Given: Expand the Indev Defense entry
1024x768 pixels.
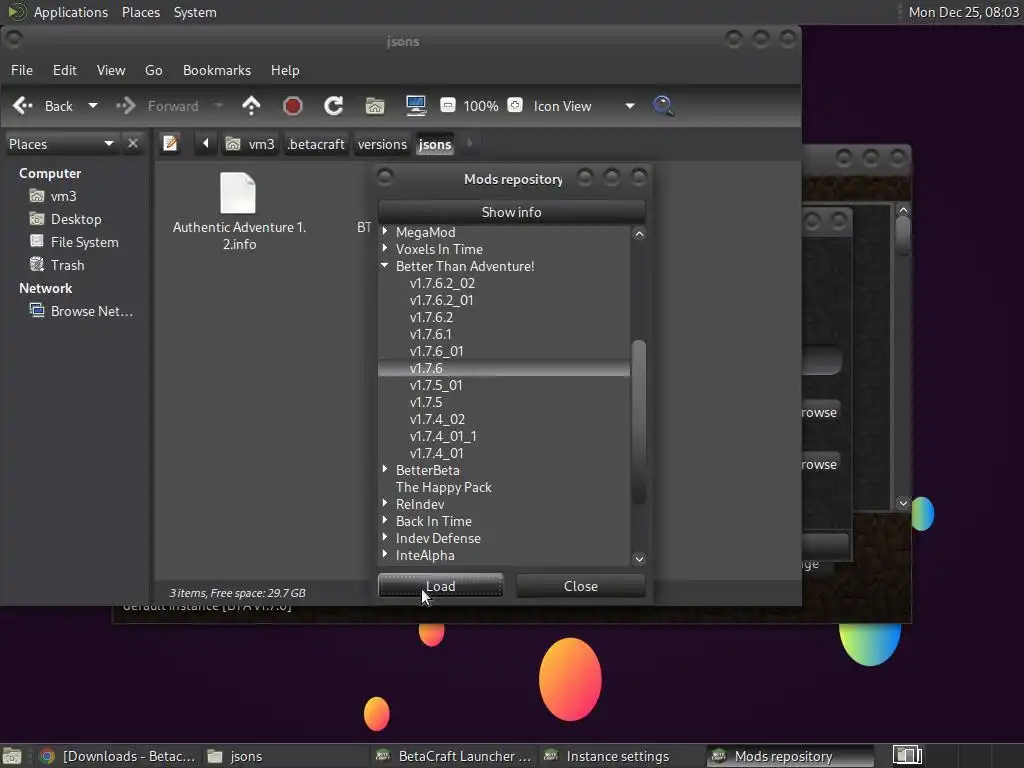Looking at the screenshot, I should [385, 537].
